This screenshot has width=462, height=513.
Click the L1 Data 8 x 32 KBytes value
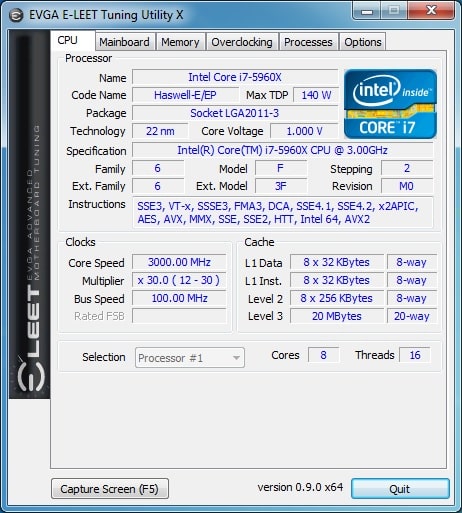coord(337,262)
